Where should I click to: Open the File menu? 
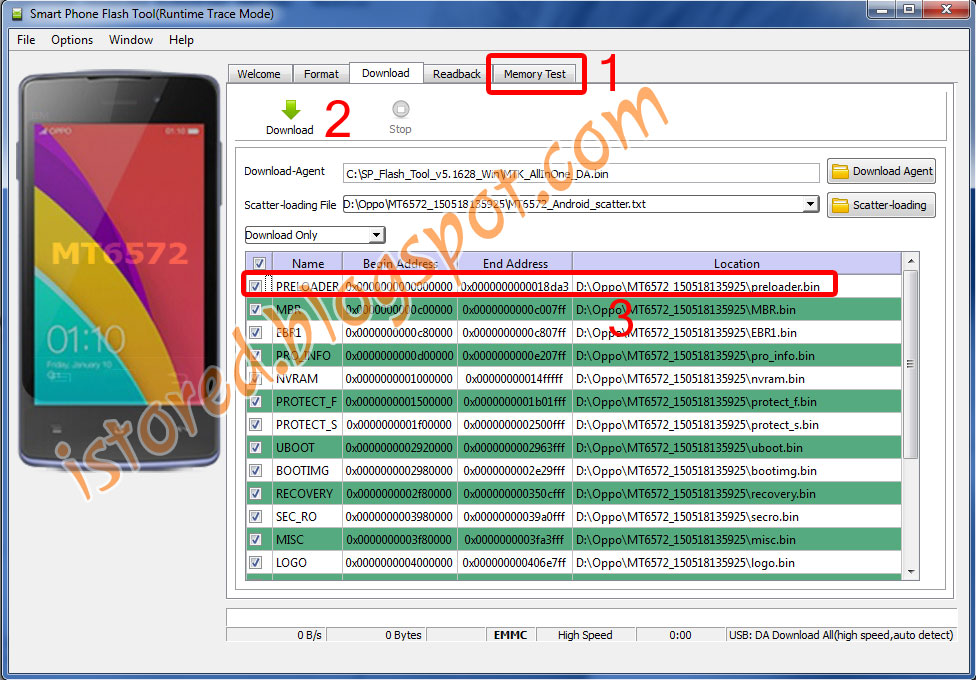coord(26,40)
